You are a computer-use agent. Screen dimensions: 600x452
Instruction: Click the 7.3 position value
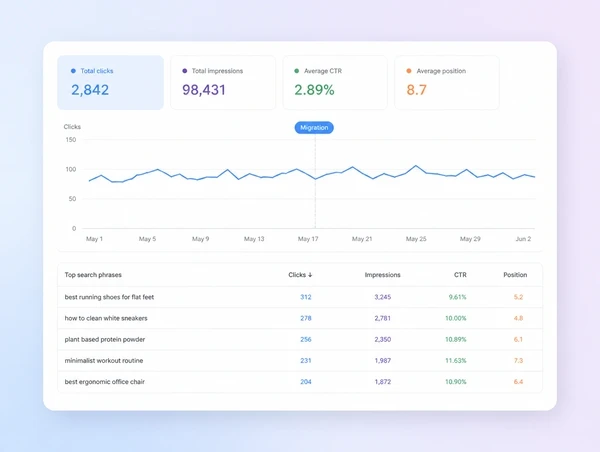518,361
